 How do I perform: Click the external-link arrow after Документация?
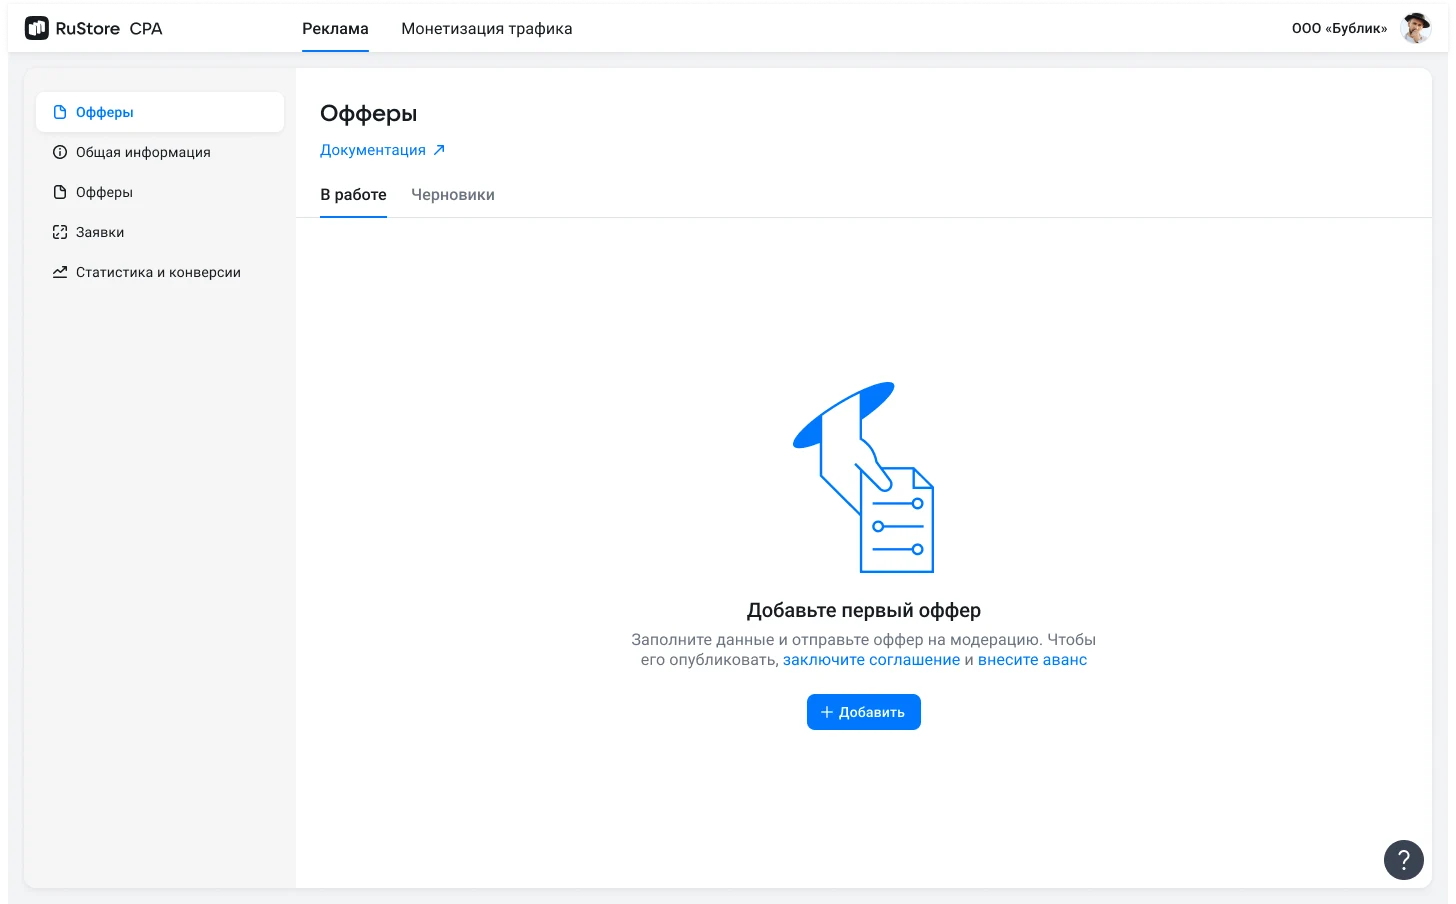(438, 148)
